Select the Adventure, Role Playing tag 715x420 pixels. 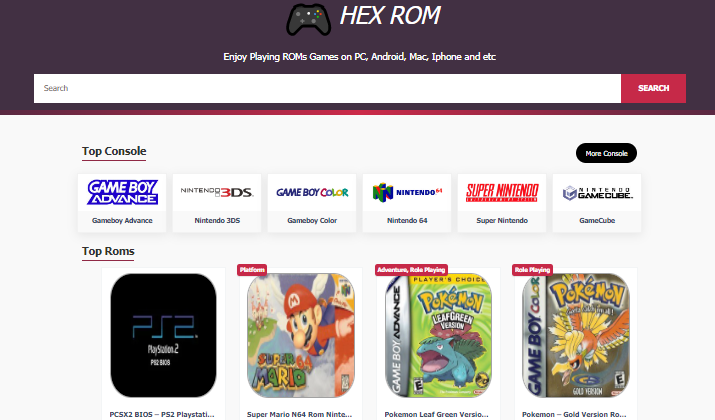coord(411,270)
